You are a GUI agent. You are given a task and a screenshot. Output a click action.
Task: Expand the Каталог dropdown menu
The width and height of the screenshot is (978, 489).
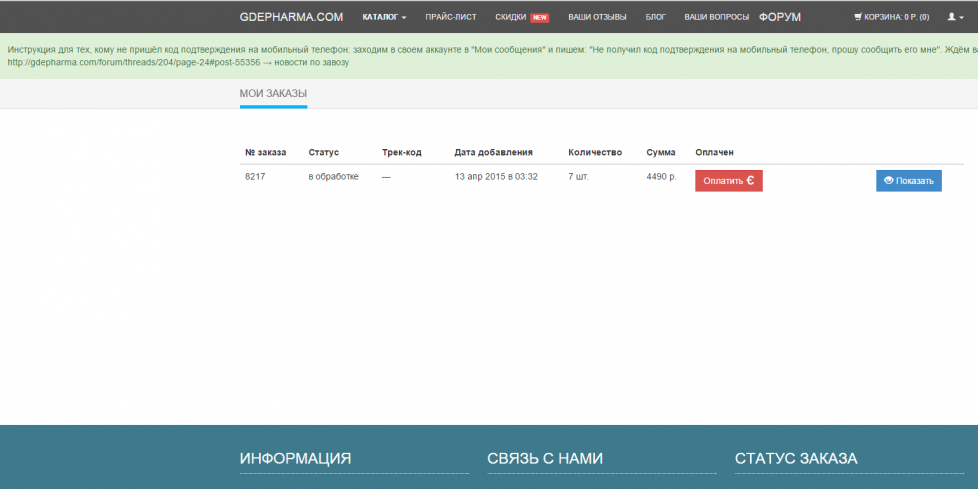click(384, 17)
